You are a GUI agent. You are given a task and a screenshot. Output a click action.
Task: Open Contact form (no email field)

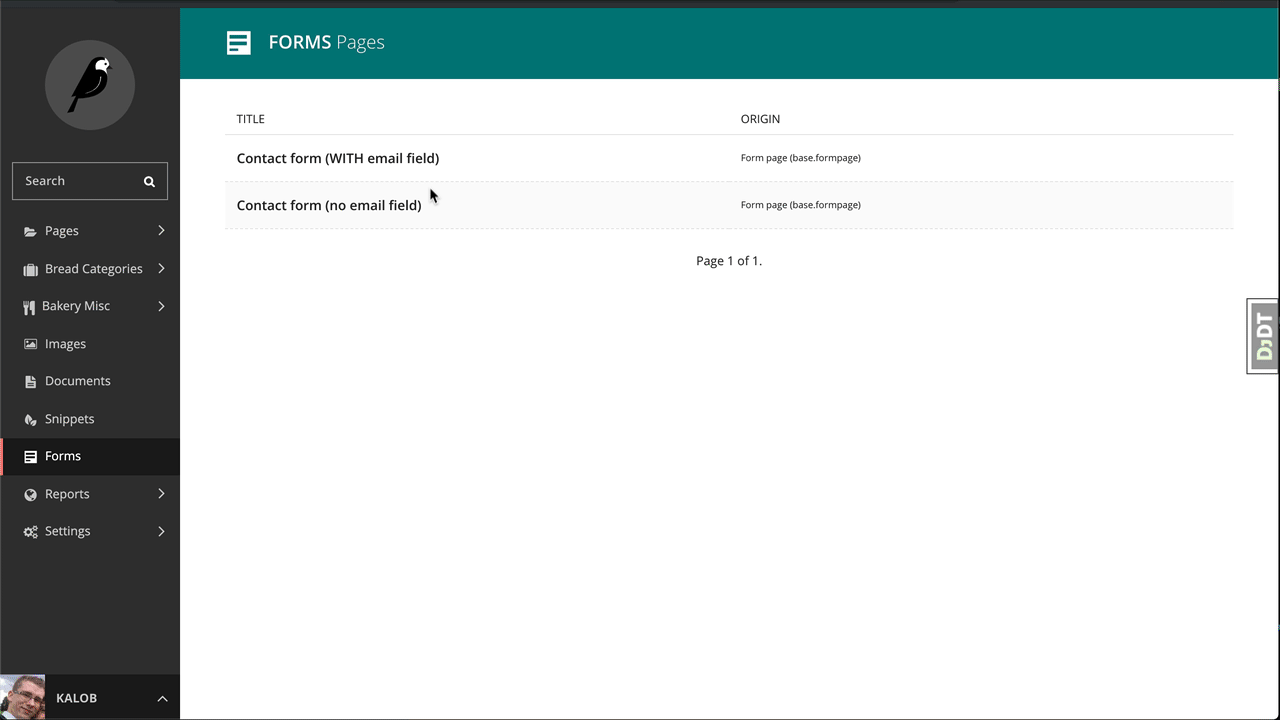329,205
